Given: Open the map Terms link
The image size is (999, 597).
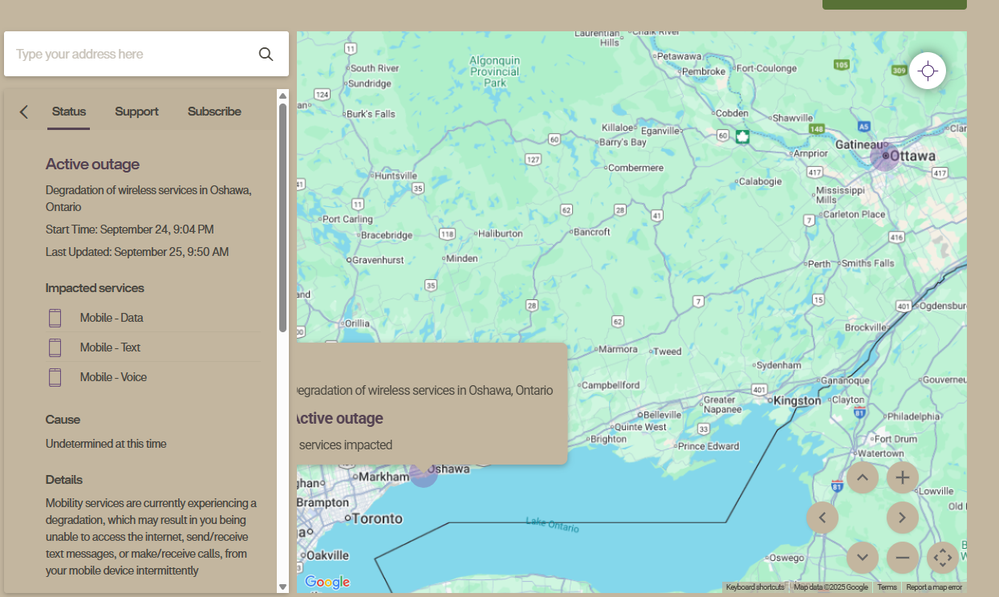Looking at the screenshot, I should tap(887, 587).
